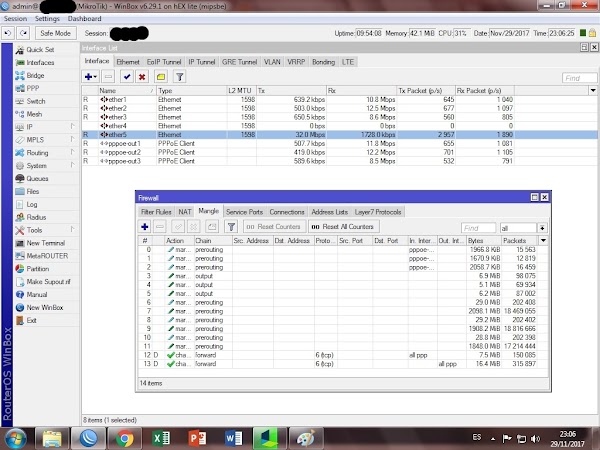Click Reset Counters button
600x450 pixels.
pyautogui.click(x=274, y=227)
